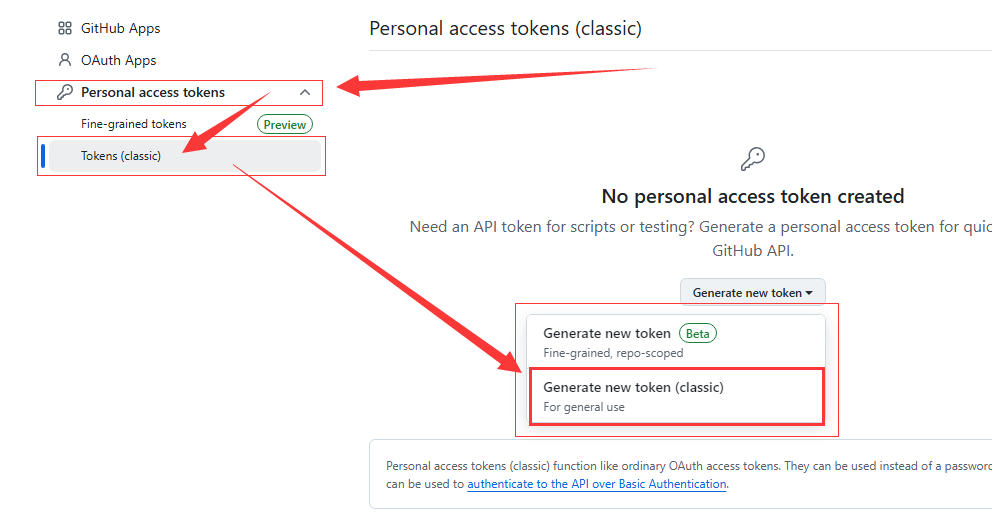Image resolution: width=992 pixels, height=529 pixels.
Task: Collapse the Personal access tokens chevron
Action: point(305,92)
